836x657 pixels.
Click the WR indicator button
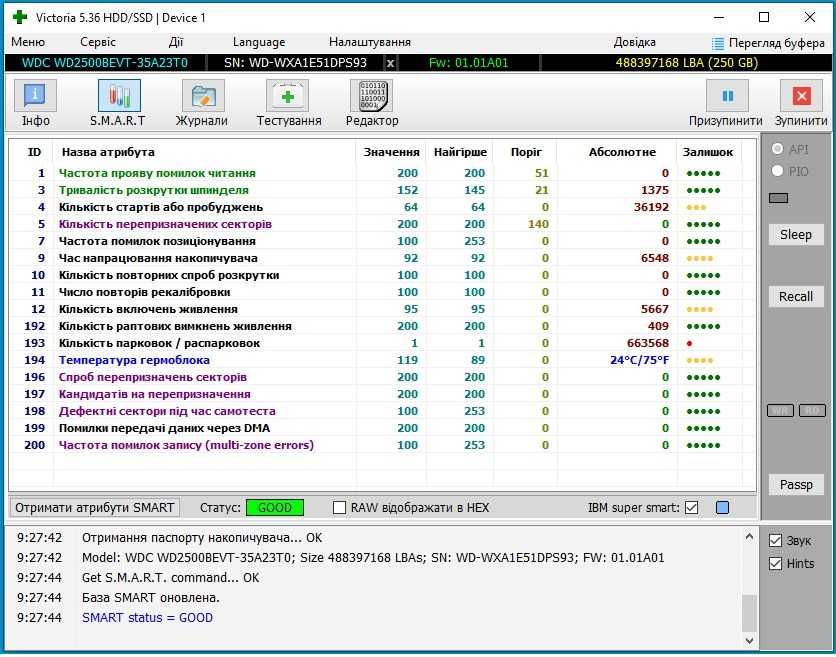click(x=780, y=411)
